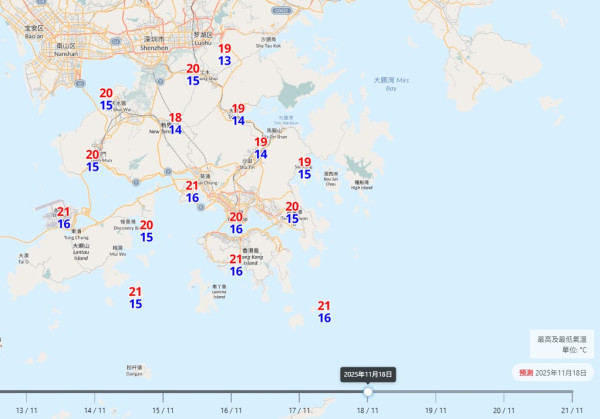The image size is (600, 419).
Task: Click the Kau Sai Chau label
Action: tap(331, 179)
